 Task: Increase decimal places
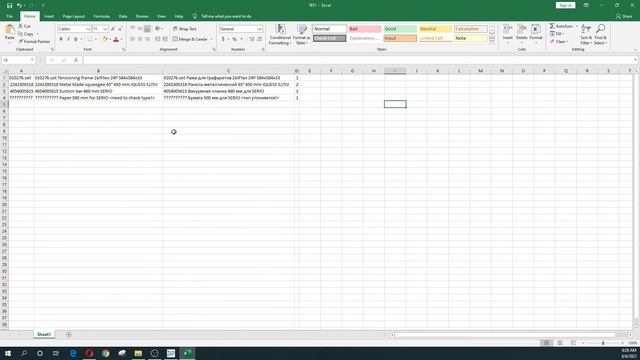coord(251,39)
